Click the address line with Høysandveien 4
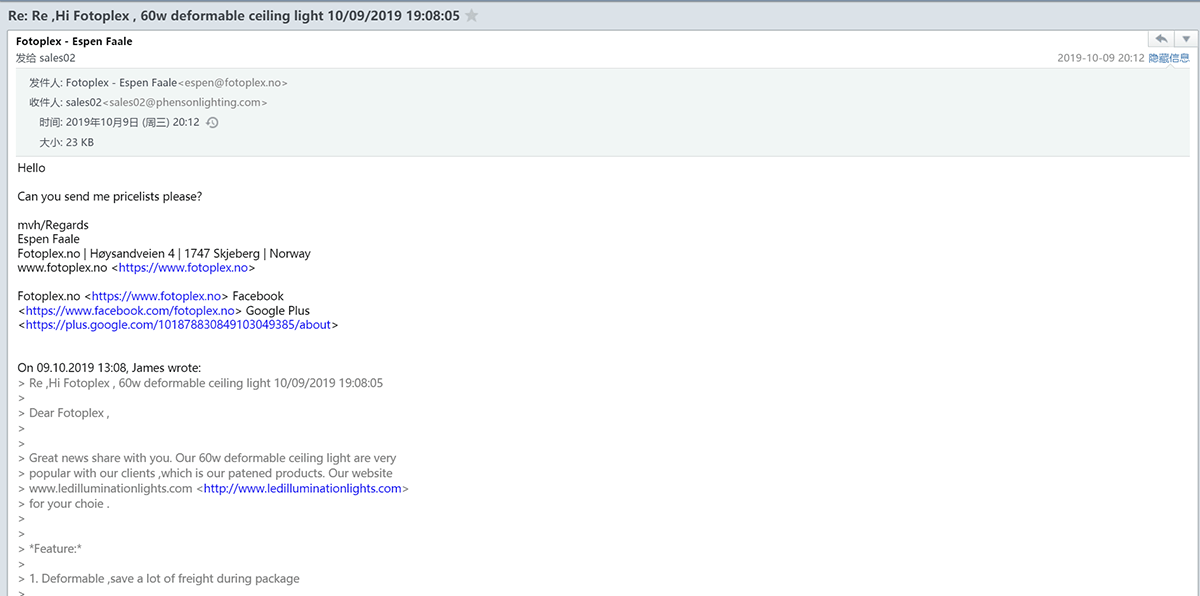Viewport: 1200px width, 596px height. (x=164, y=254)
